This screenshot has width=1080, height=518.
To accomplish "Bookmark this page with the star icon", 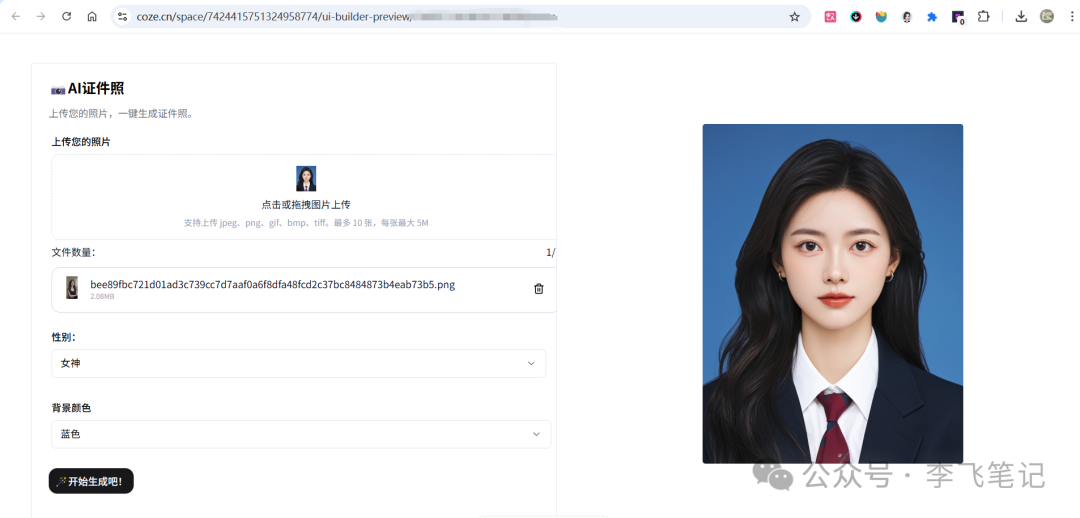I will point(794,16).
